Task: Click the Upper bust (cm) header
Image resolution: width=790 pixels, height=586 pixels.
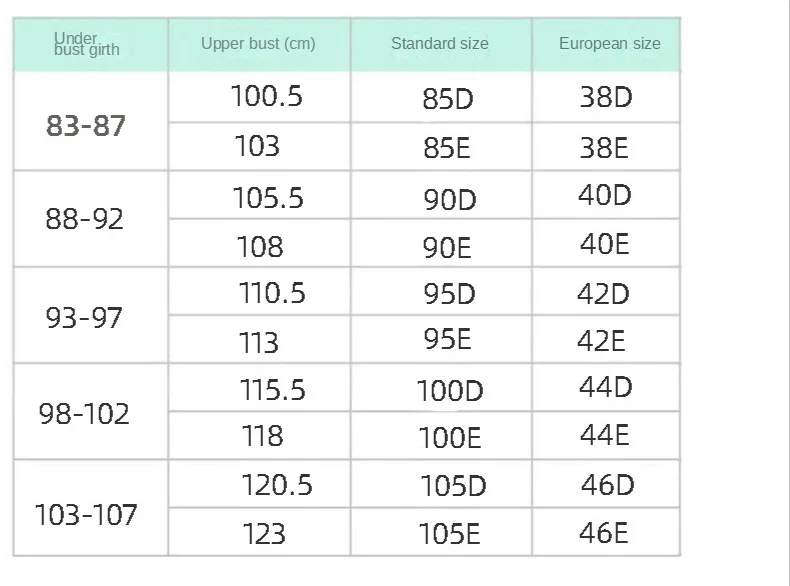Action: point(258,44)
